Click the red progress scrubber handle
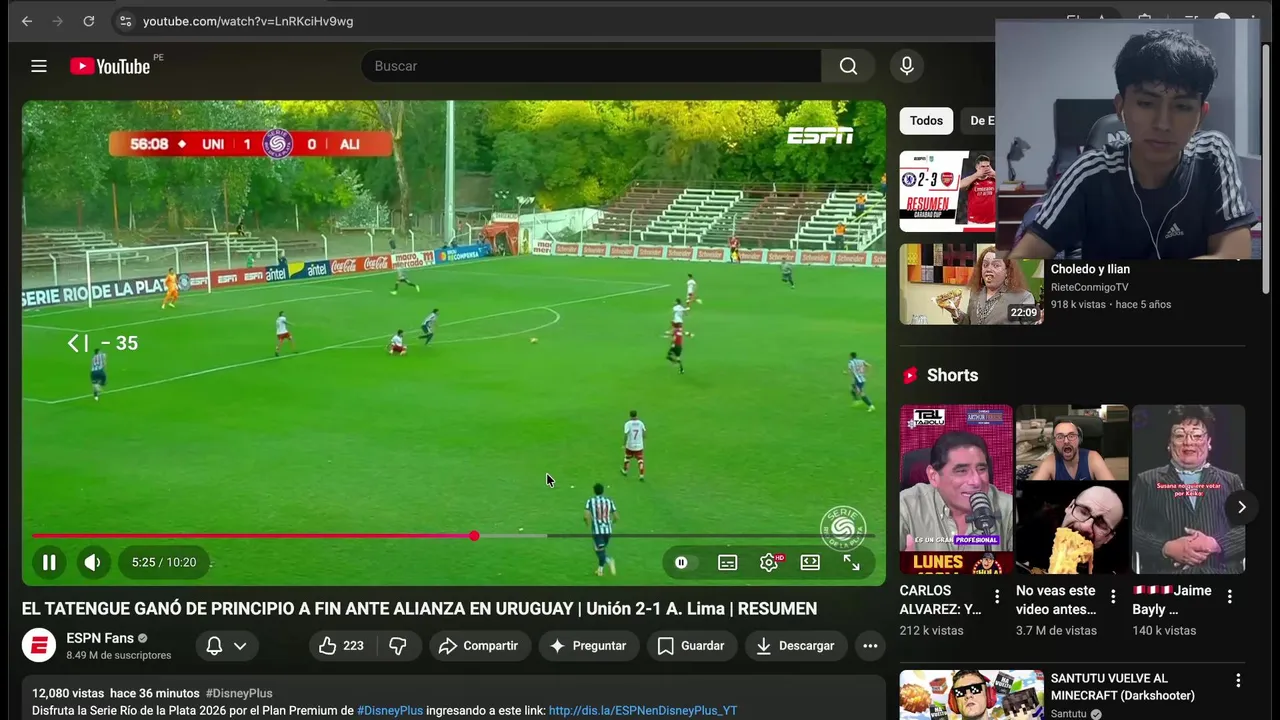Image resolution: width=1280 pixels, height=720 pixels. point(474,536)
